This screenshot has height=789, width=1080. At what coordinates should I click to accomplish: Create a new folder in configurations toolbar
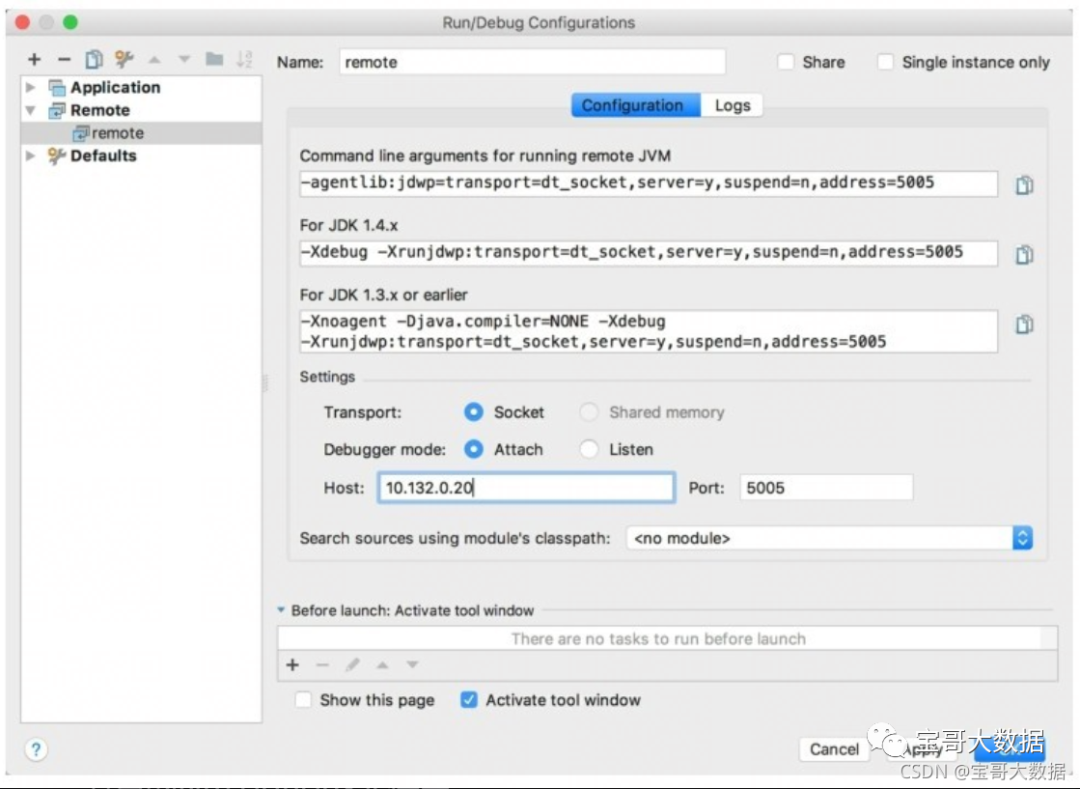[214, 59]
